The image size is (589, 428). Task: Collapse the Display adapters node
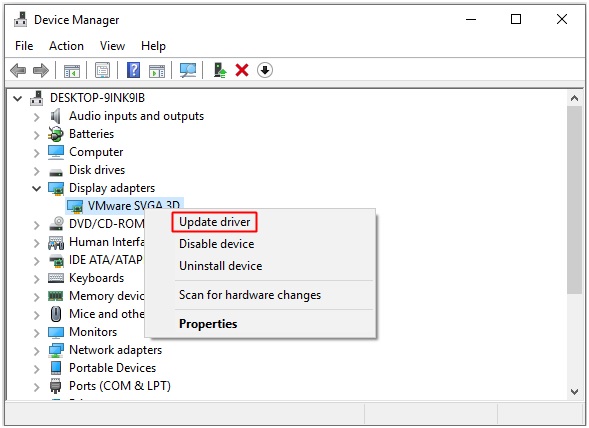coord(36,189)
